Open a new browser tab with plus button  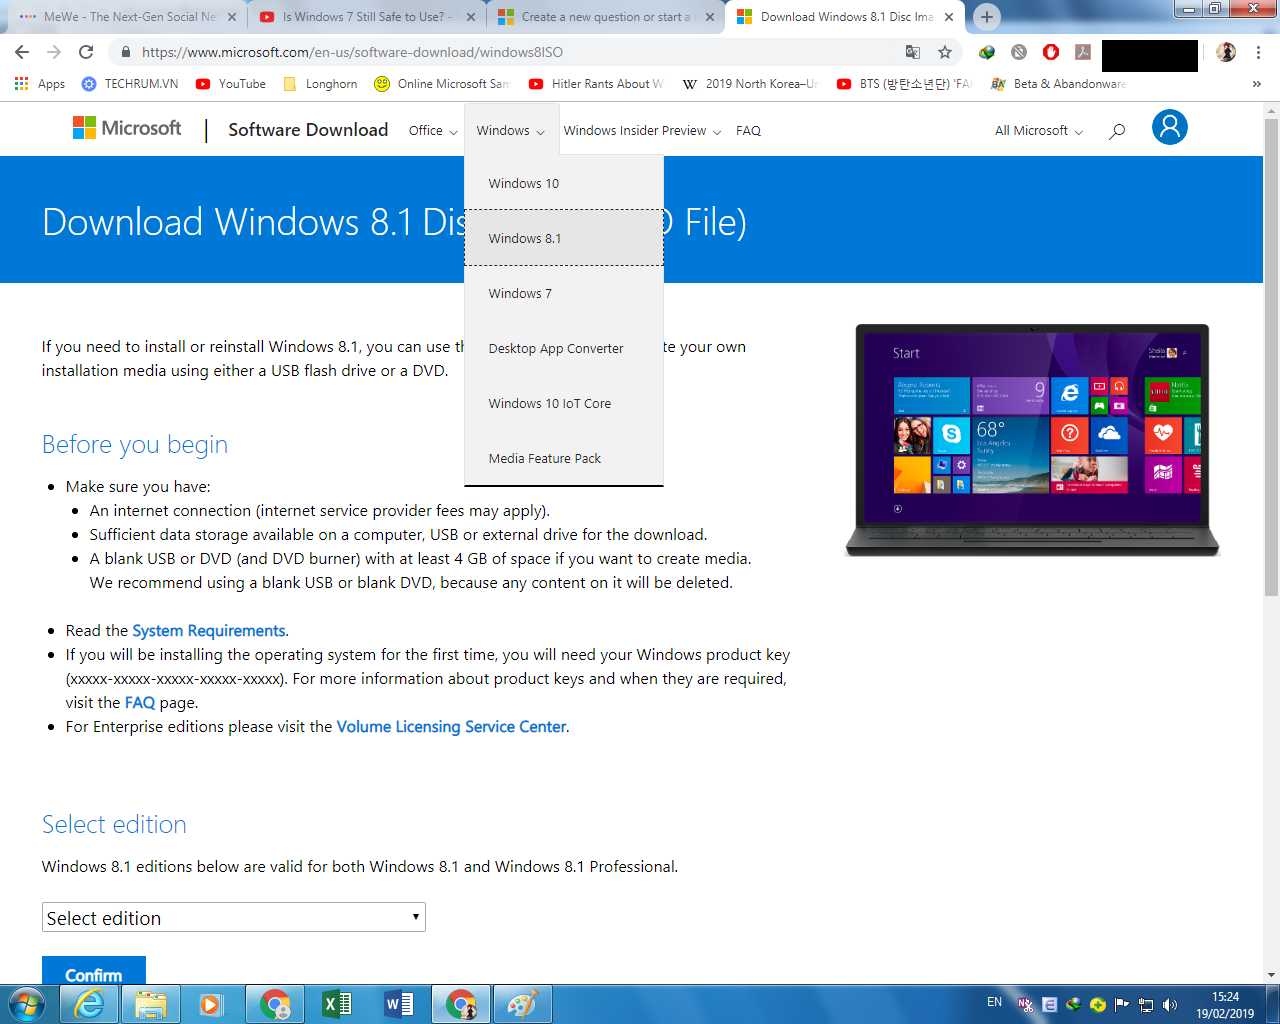(987, 17)
